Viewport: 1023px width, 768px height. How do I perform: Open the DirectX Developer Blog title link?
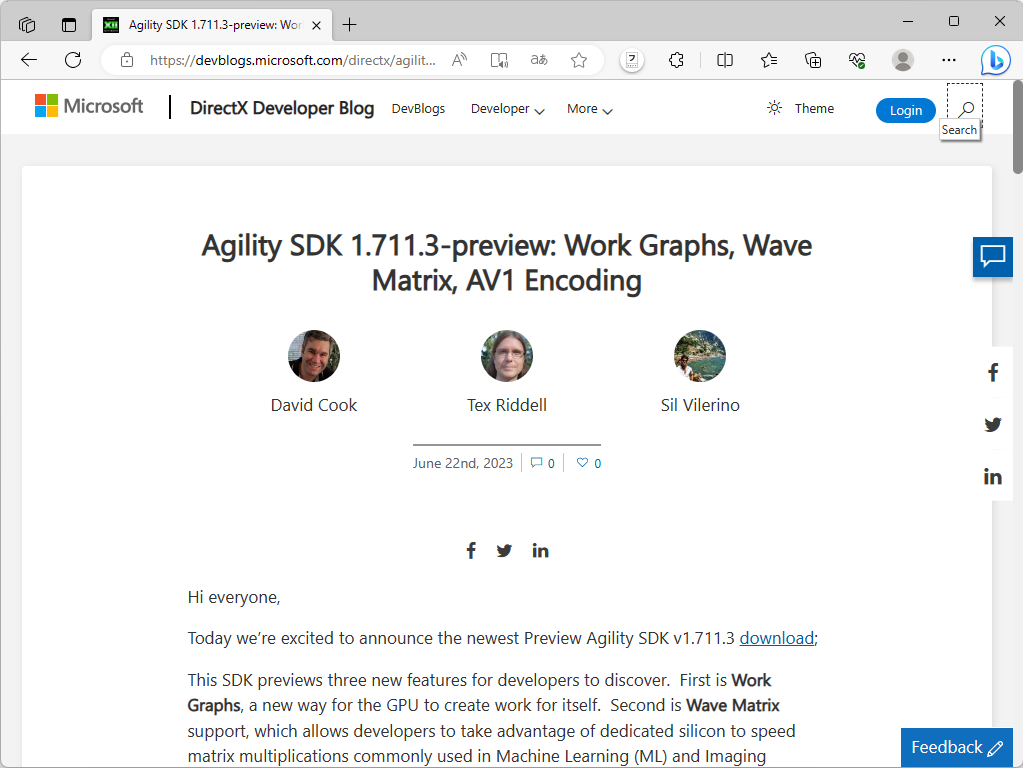tap(282, 108)
